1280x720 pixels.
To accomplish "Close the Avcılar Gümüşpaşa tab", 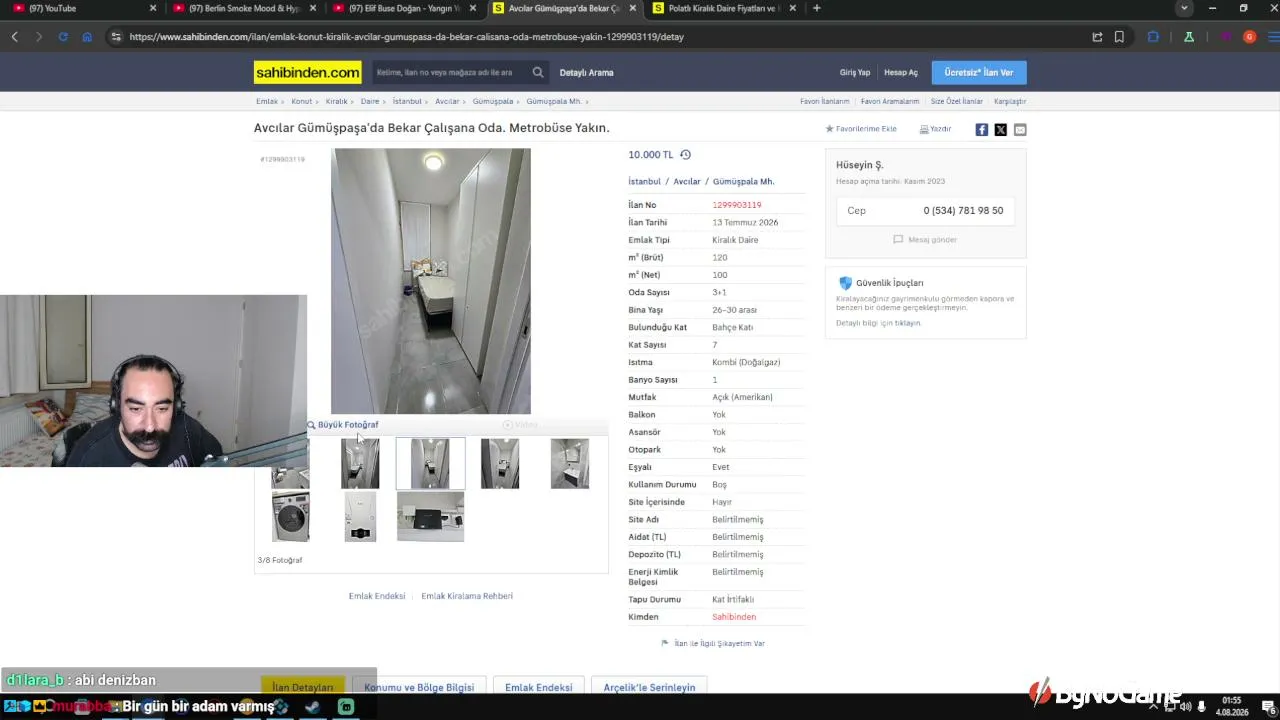I will click(x=632, y=8).
